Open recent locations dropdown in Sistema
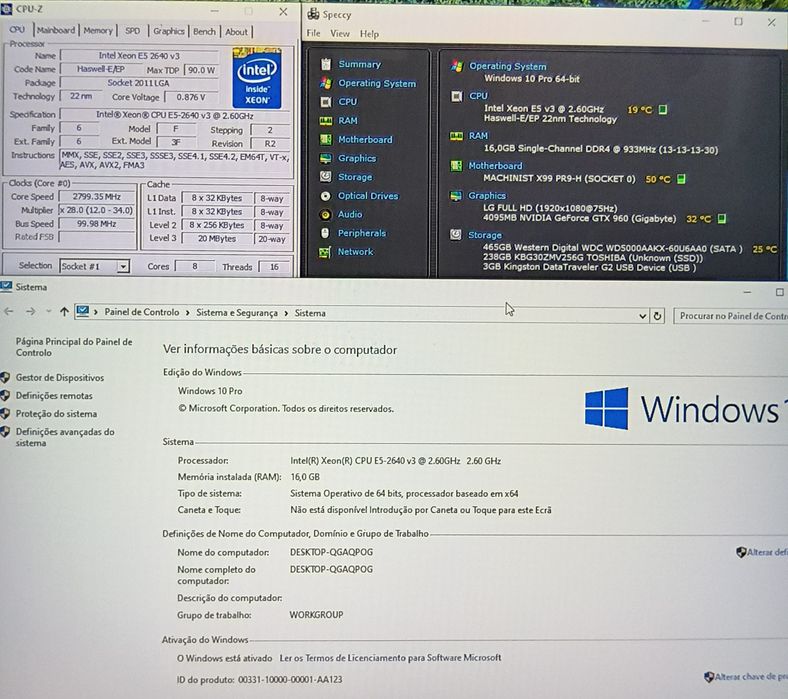The height and width of the screenshot is (699, 788). [48, 312]
